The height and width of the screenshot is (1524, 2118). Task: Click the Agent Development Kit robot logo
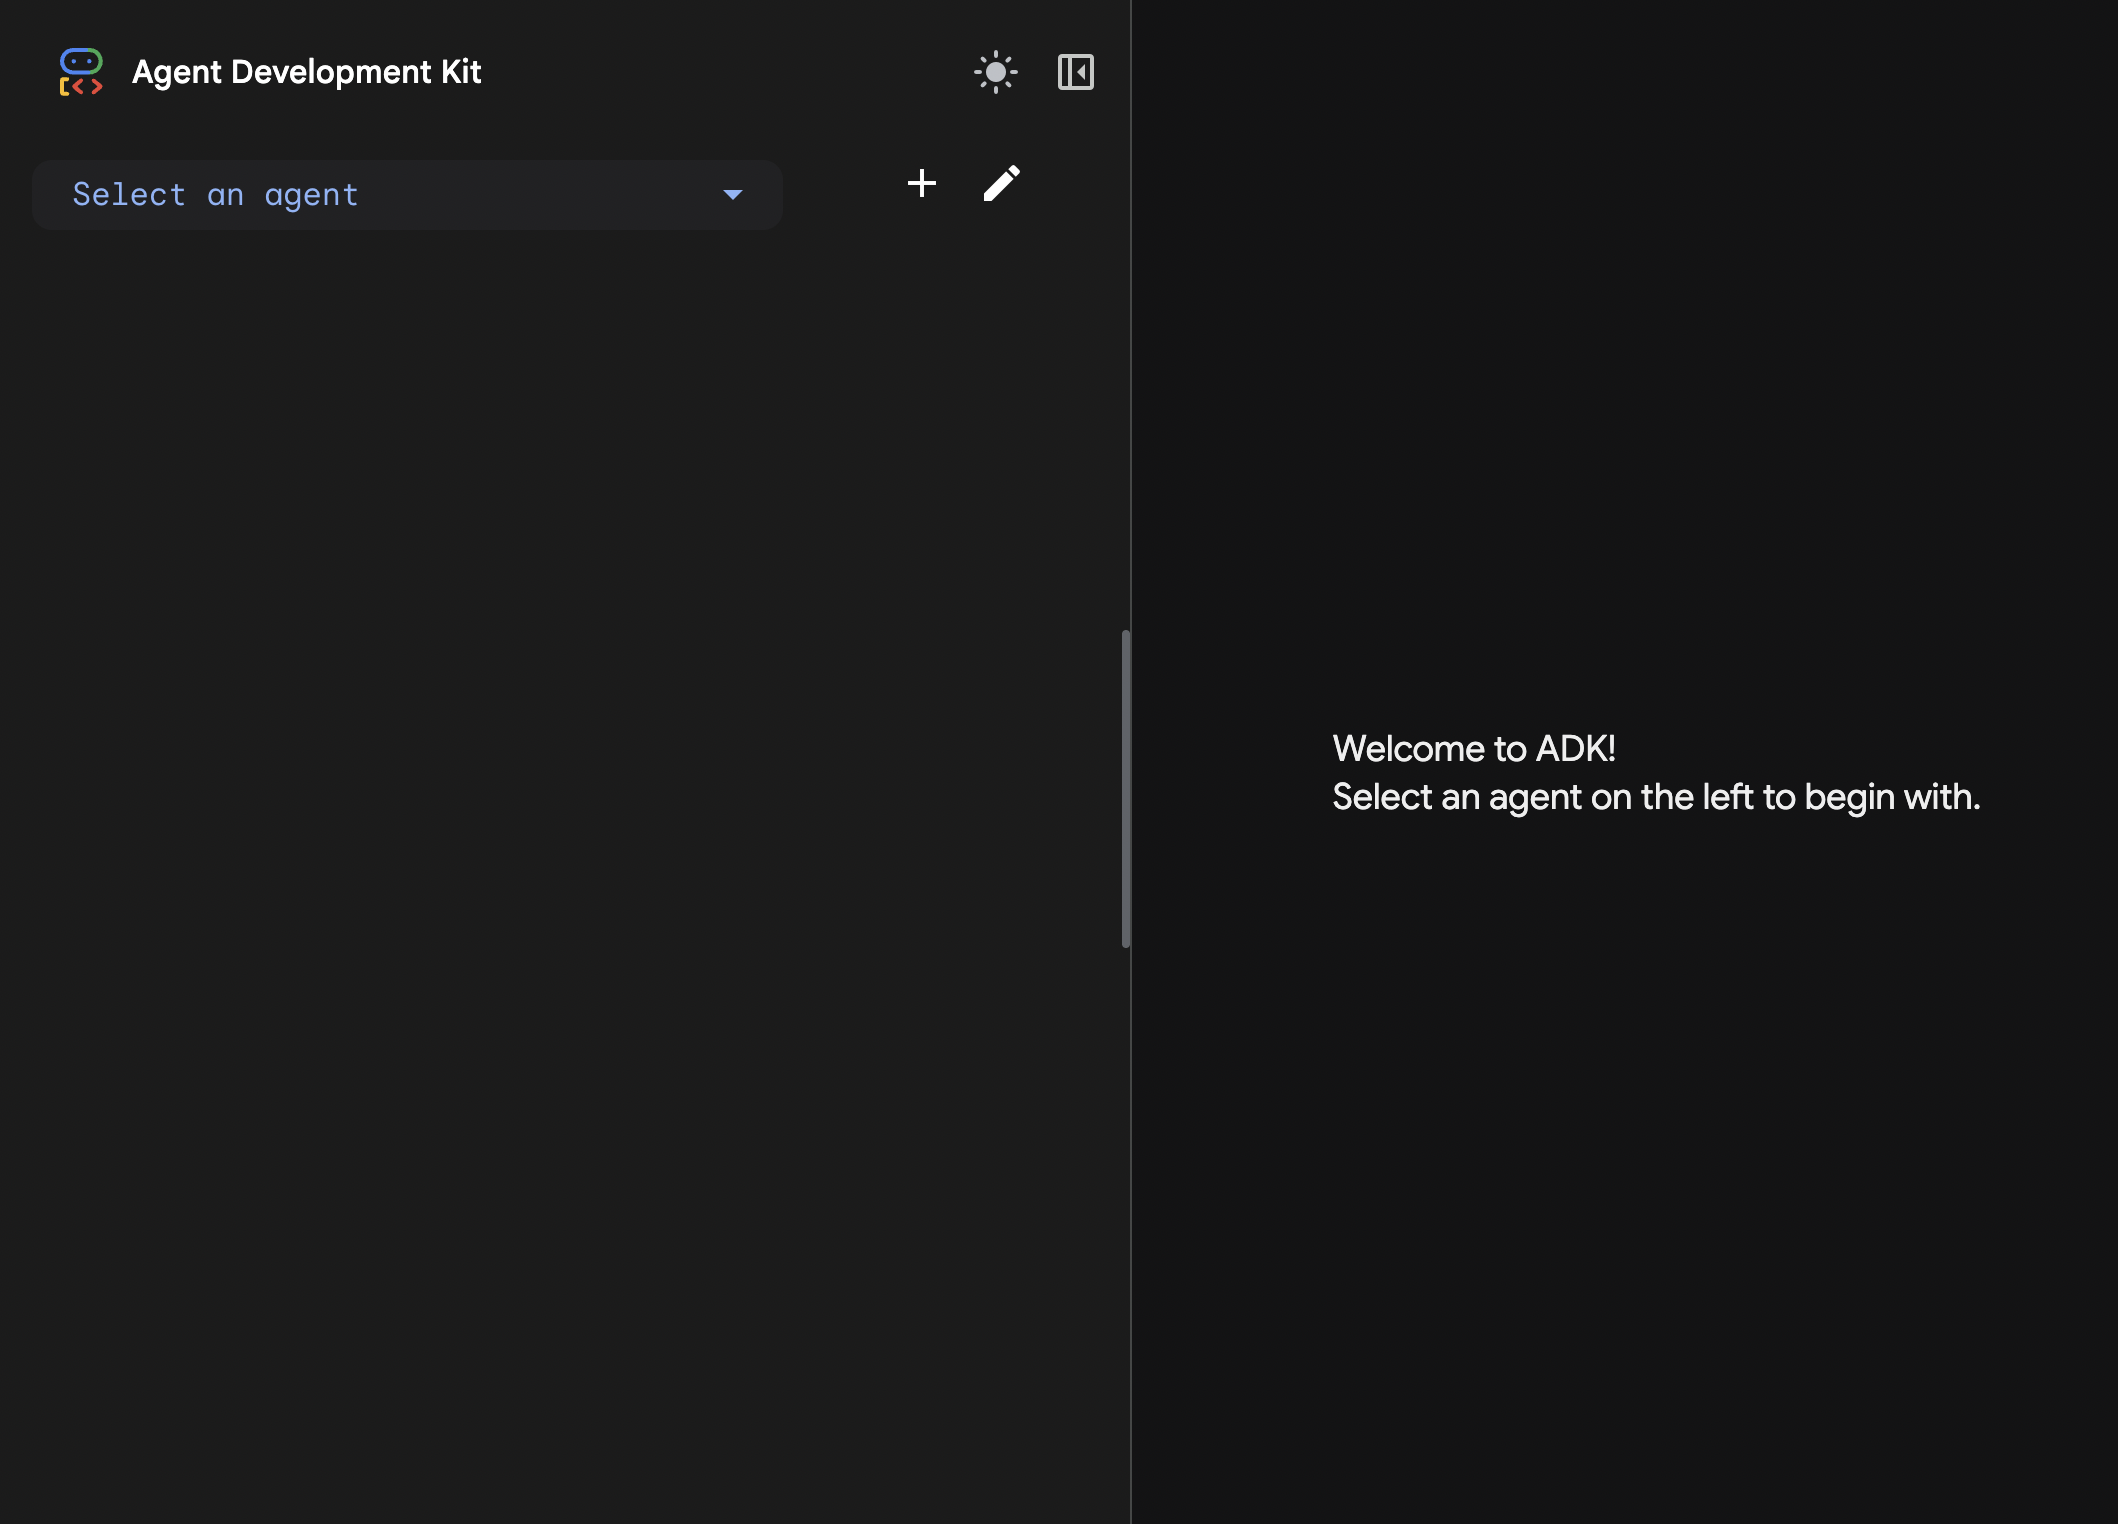[x=81, y=72]
